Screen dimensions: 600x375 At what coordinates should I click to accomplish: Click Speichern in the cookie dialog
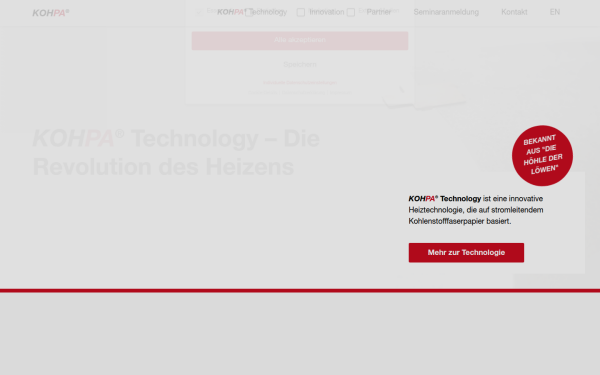[x=300, y=64]
